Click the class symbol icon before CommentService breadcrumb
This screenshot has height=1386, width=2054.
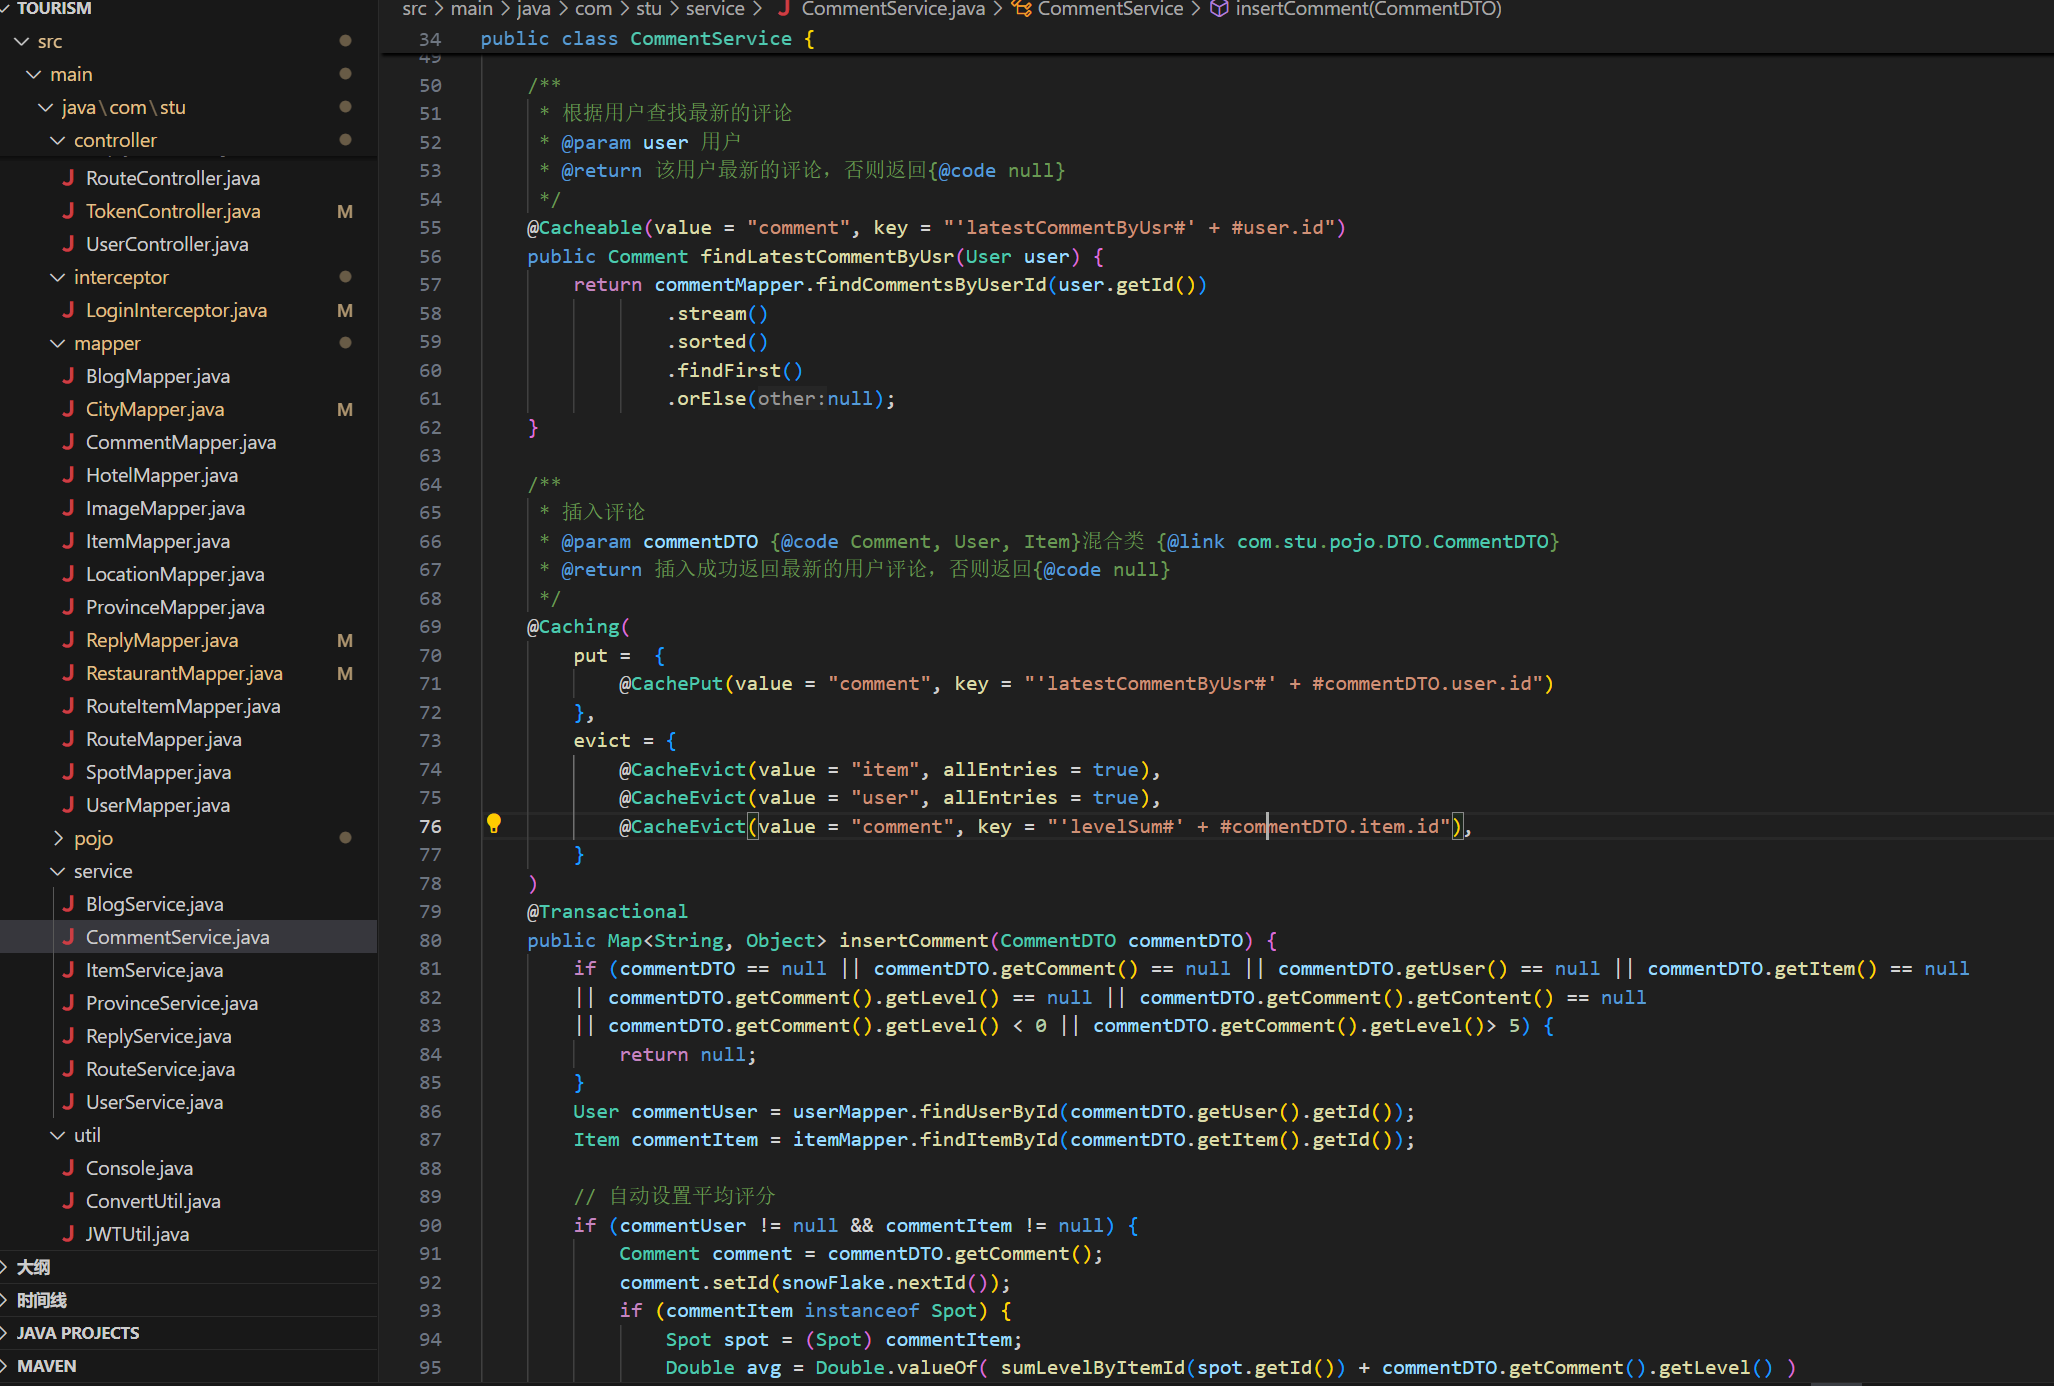point(1022,9)
